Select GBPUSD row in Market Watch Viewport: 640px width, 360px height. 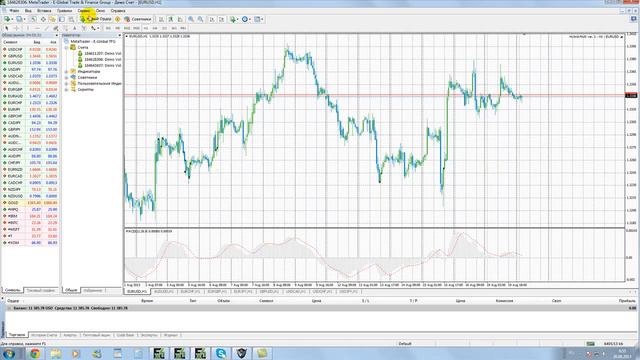30,56
